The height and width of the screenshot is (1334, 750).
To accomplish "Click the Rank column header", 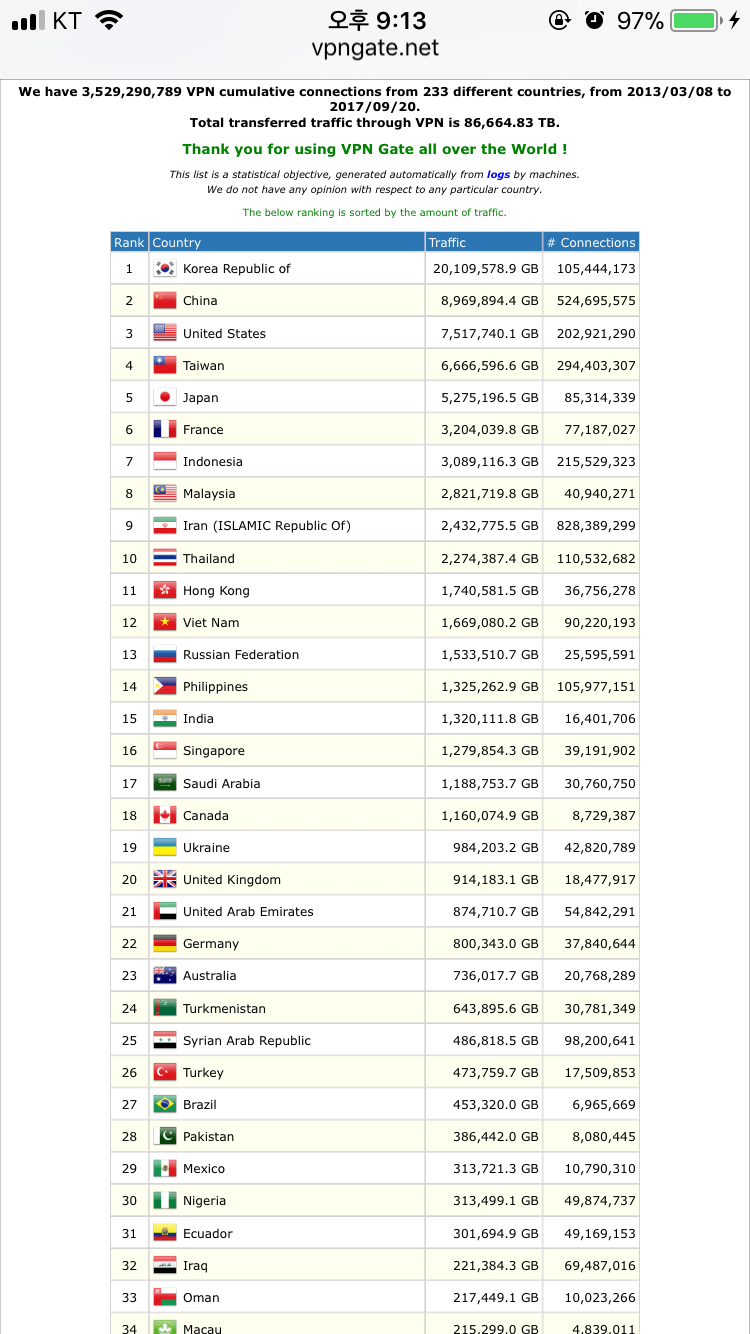I will tap(129, 242).
